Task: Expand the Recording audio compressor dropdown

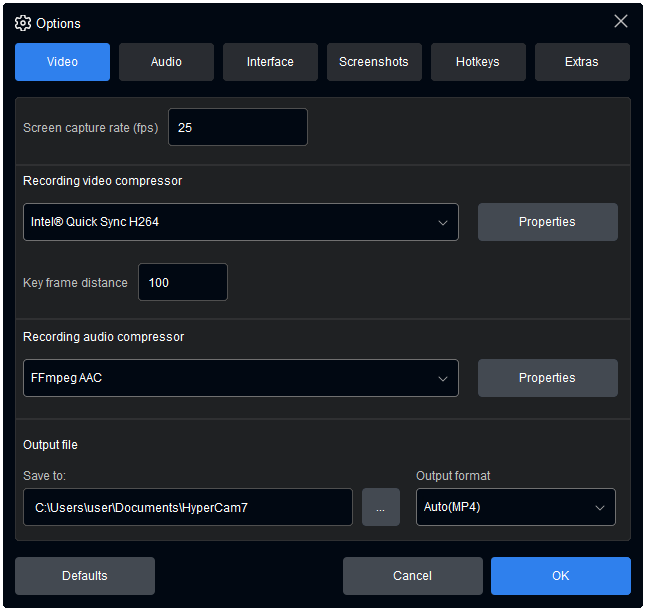Action: click(240, 378)
